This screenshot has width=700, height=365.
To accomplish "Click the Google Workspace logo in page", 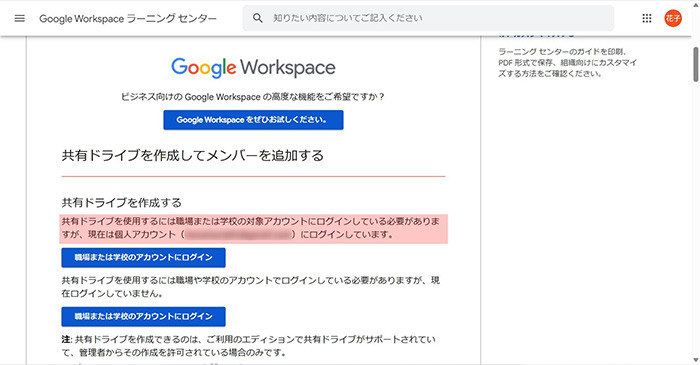I will (253, 68).
